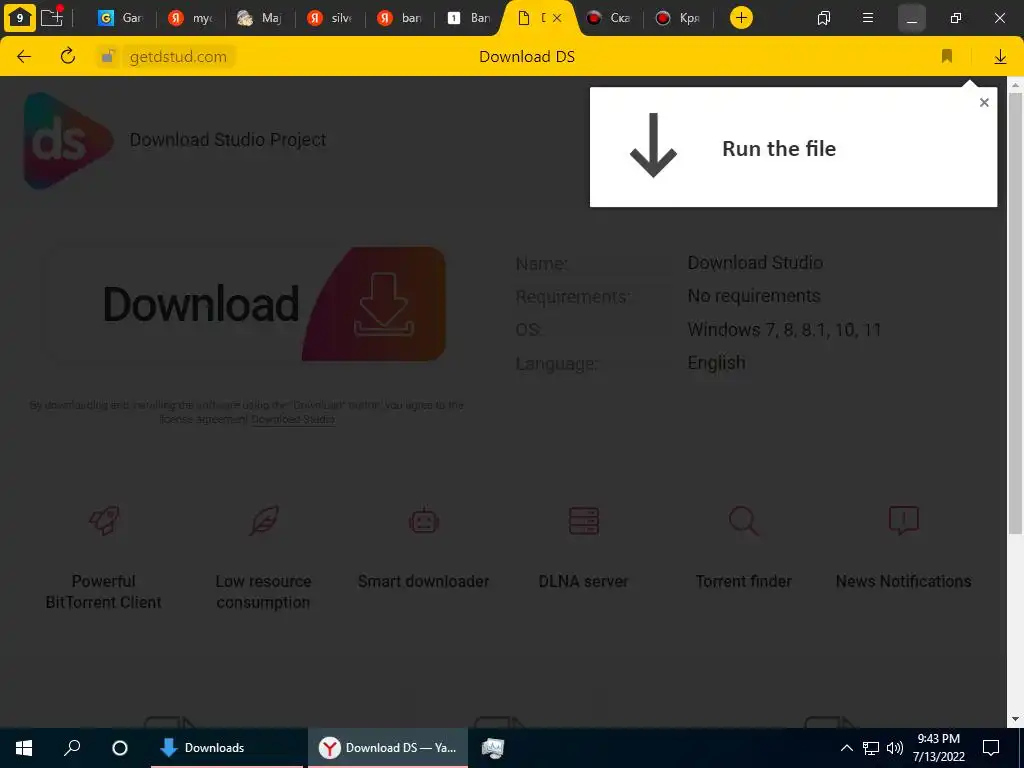Click the Torrent finder magnifier icon
1024x768 pixels.
[744, 520]
